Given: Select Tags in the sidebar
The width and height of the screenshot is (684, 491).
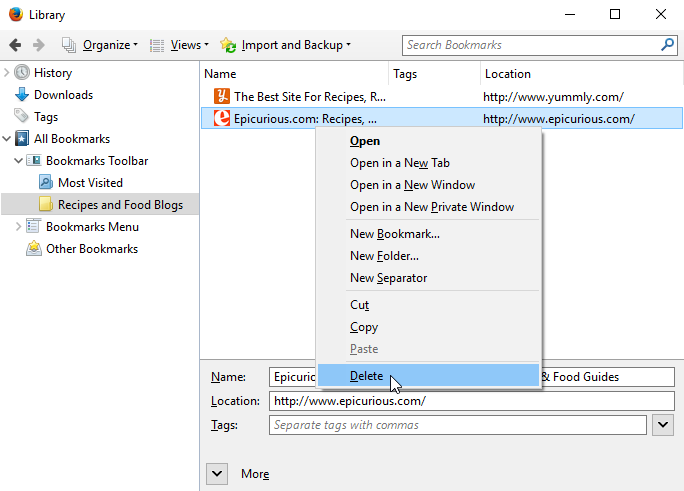Looking at the screenshot, I should tap(45, 117).
